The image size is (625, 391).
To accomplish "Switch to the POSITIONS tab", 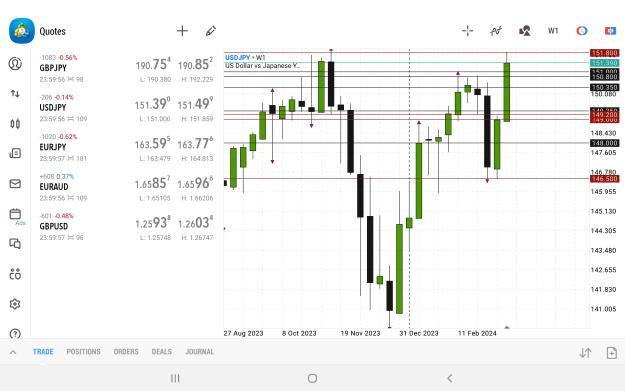I will coord(83,352).
